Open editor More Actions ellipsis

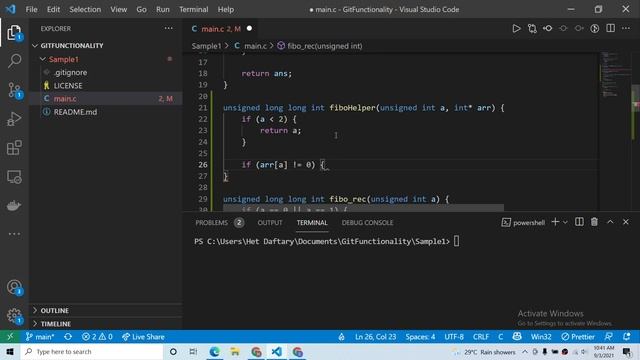click(x=626, y=29)
